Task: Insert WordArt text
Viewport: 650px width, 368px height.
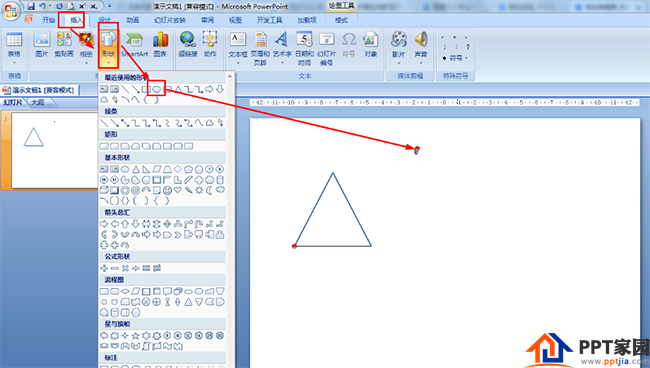Action: [282, 48]
